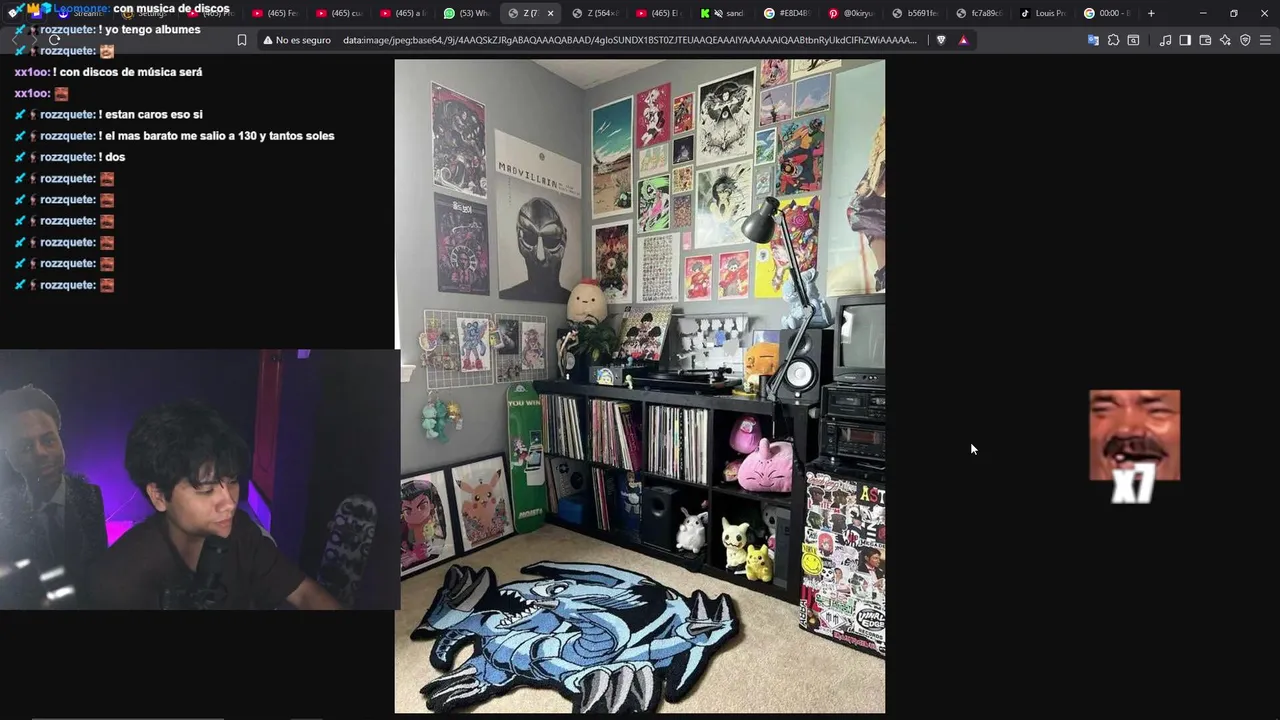Switch to the '(53) Wh' WhatsApp tab
The height and width of the screenshot is (720, 1280).
coord(467,13)
